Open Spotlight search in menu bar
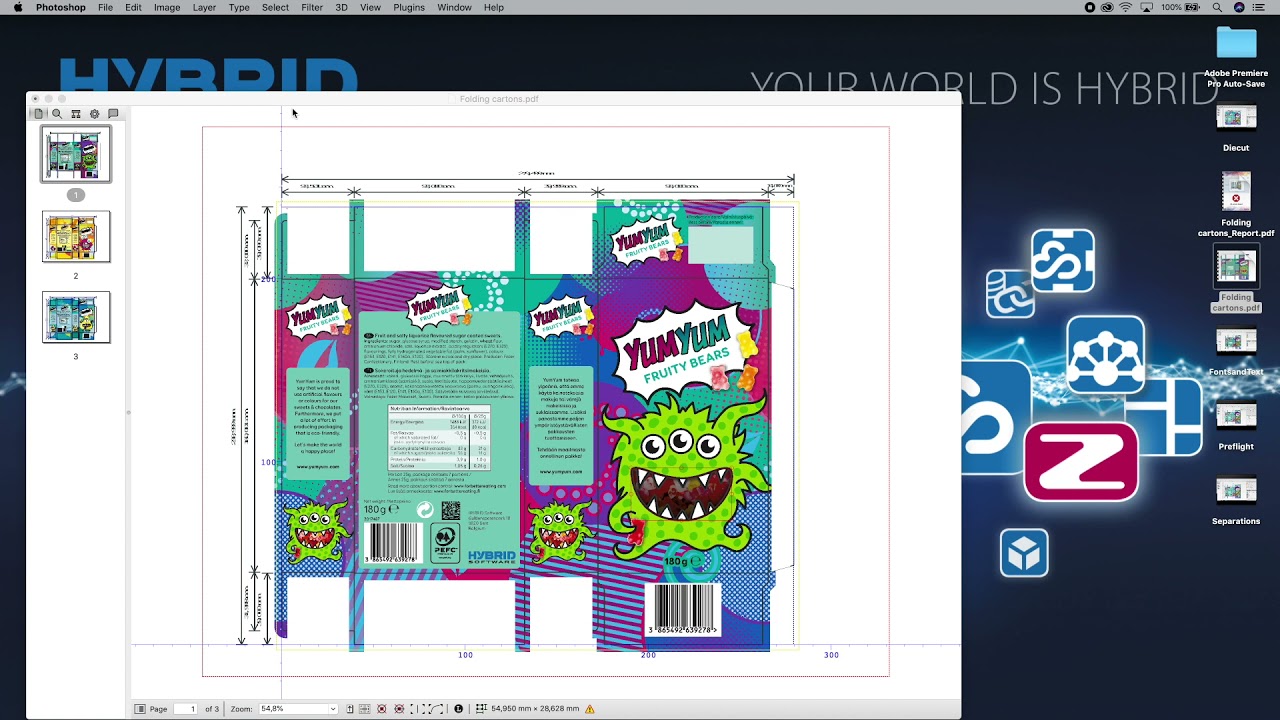The image size is (1280, 720). pos(1217,7)
